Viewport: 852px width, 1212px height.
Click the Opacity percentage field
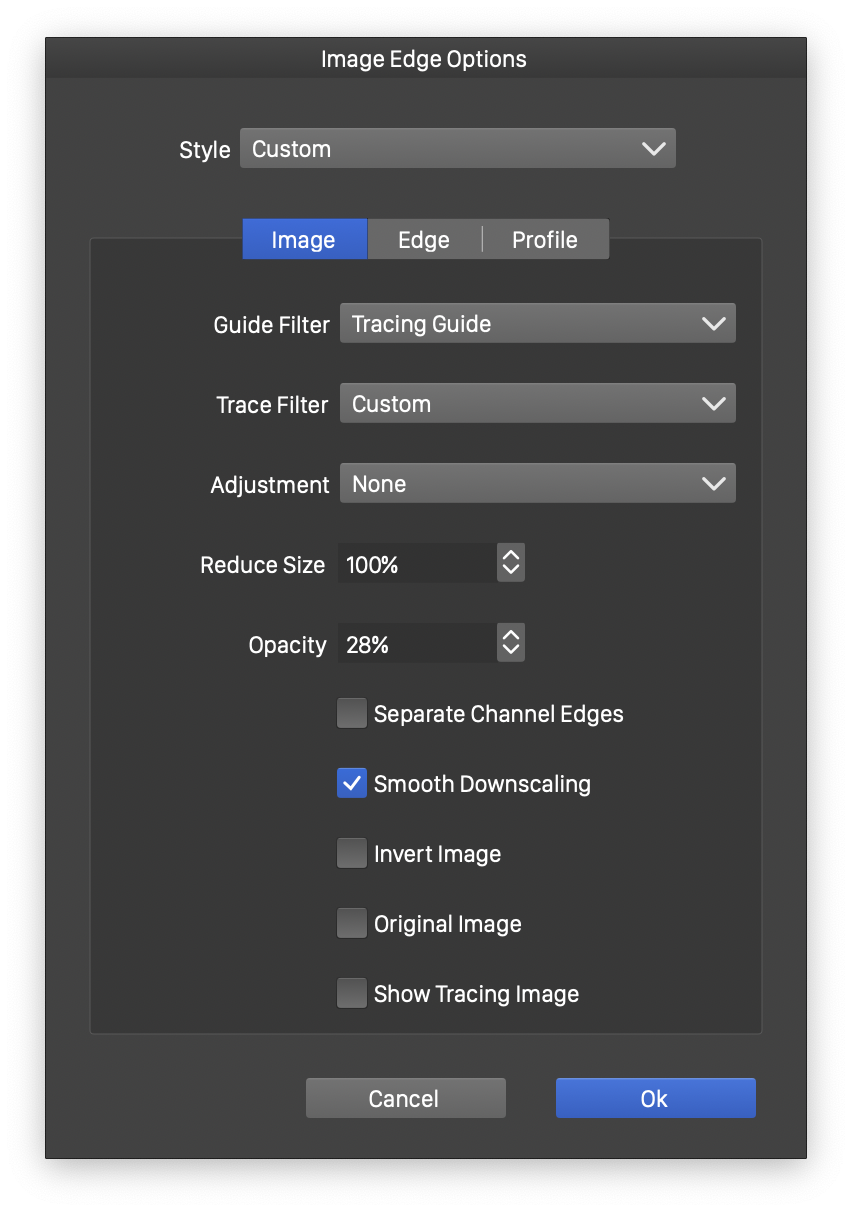[x=416, y=644]
